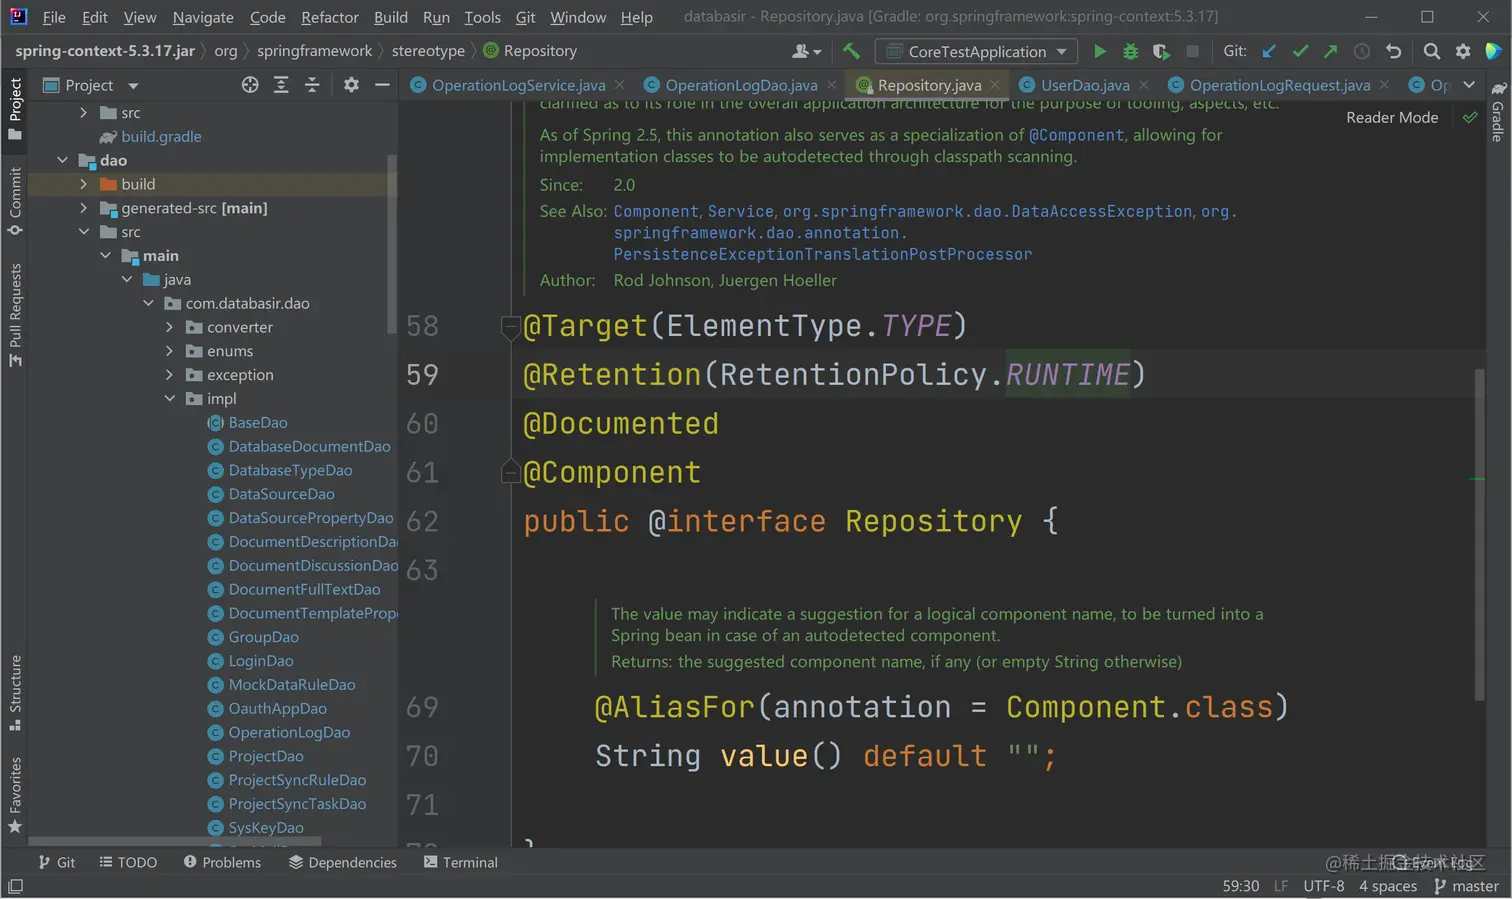This screenshot has height=899, width=1512.
Task: Collapse the dao module folder
Action: [x=63, y=160]
